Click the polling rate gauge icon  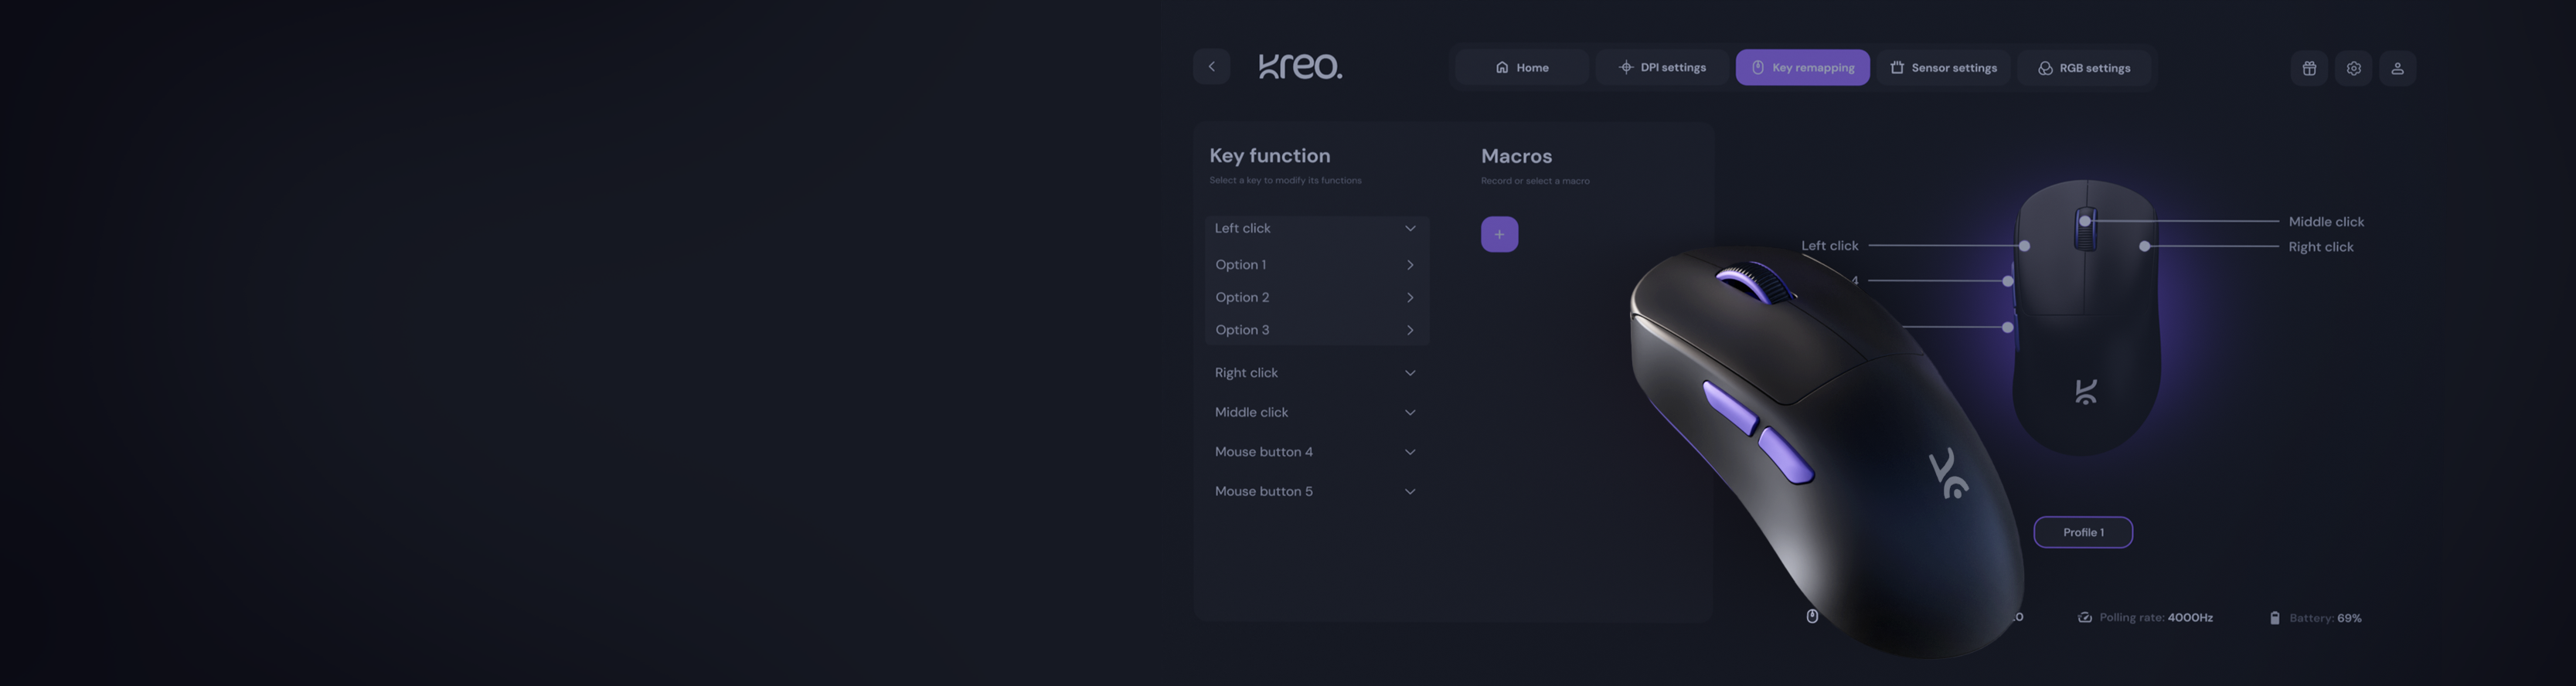click(2085, 618)
